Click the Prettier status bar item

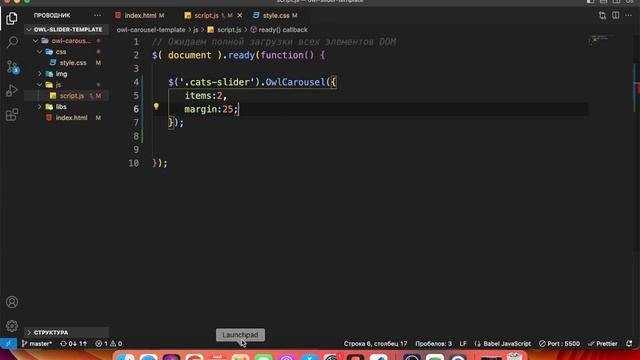coord(603,344)
